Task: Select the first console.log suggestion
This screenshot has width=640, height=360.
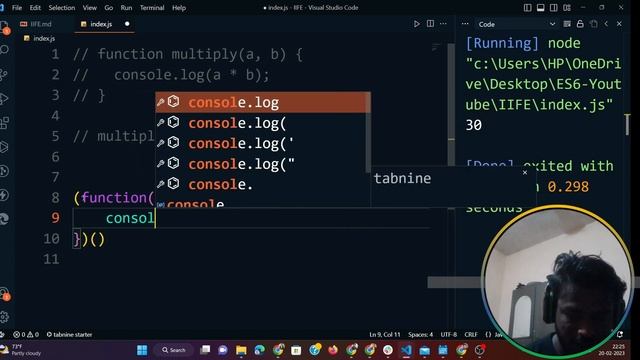Action: coord(260,102)
